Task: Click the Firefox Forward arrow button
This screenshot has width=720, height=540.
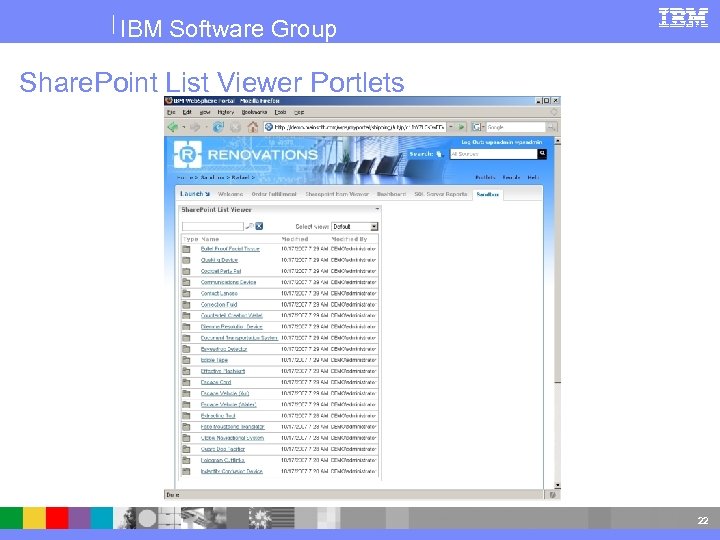Action: 195,127
